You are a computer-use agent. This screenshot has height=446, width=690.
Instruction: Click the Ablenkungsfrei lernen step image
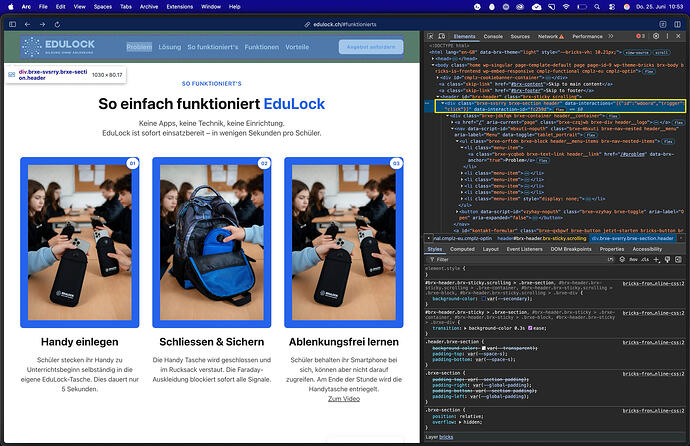click(x=344, y=242)
